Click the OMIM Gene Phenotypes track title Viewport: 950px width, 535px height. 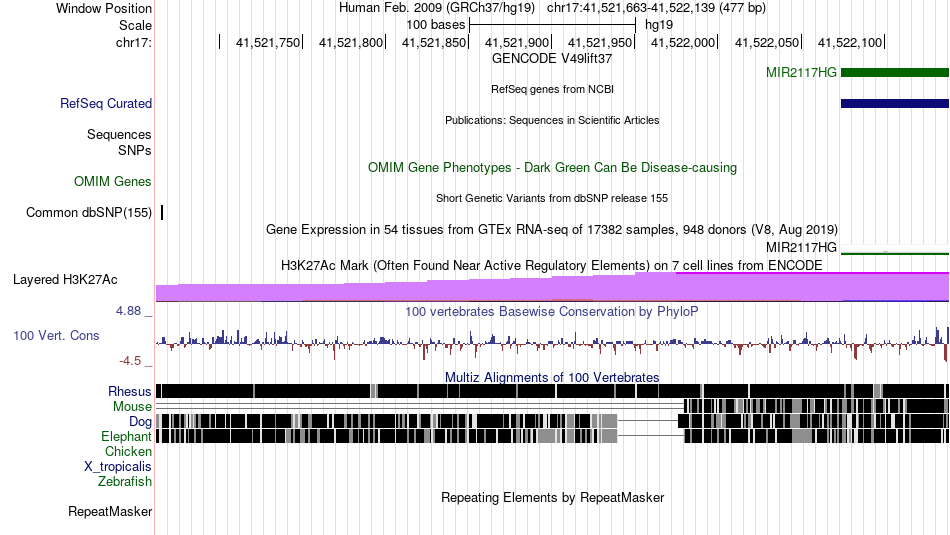point(552,167)
